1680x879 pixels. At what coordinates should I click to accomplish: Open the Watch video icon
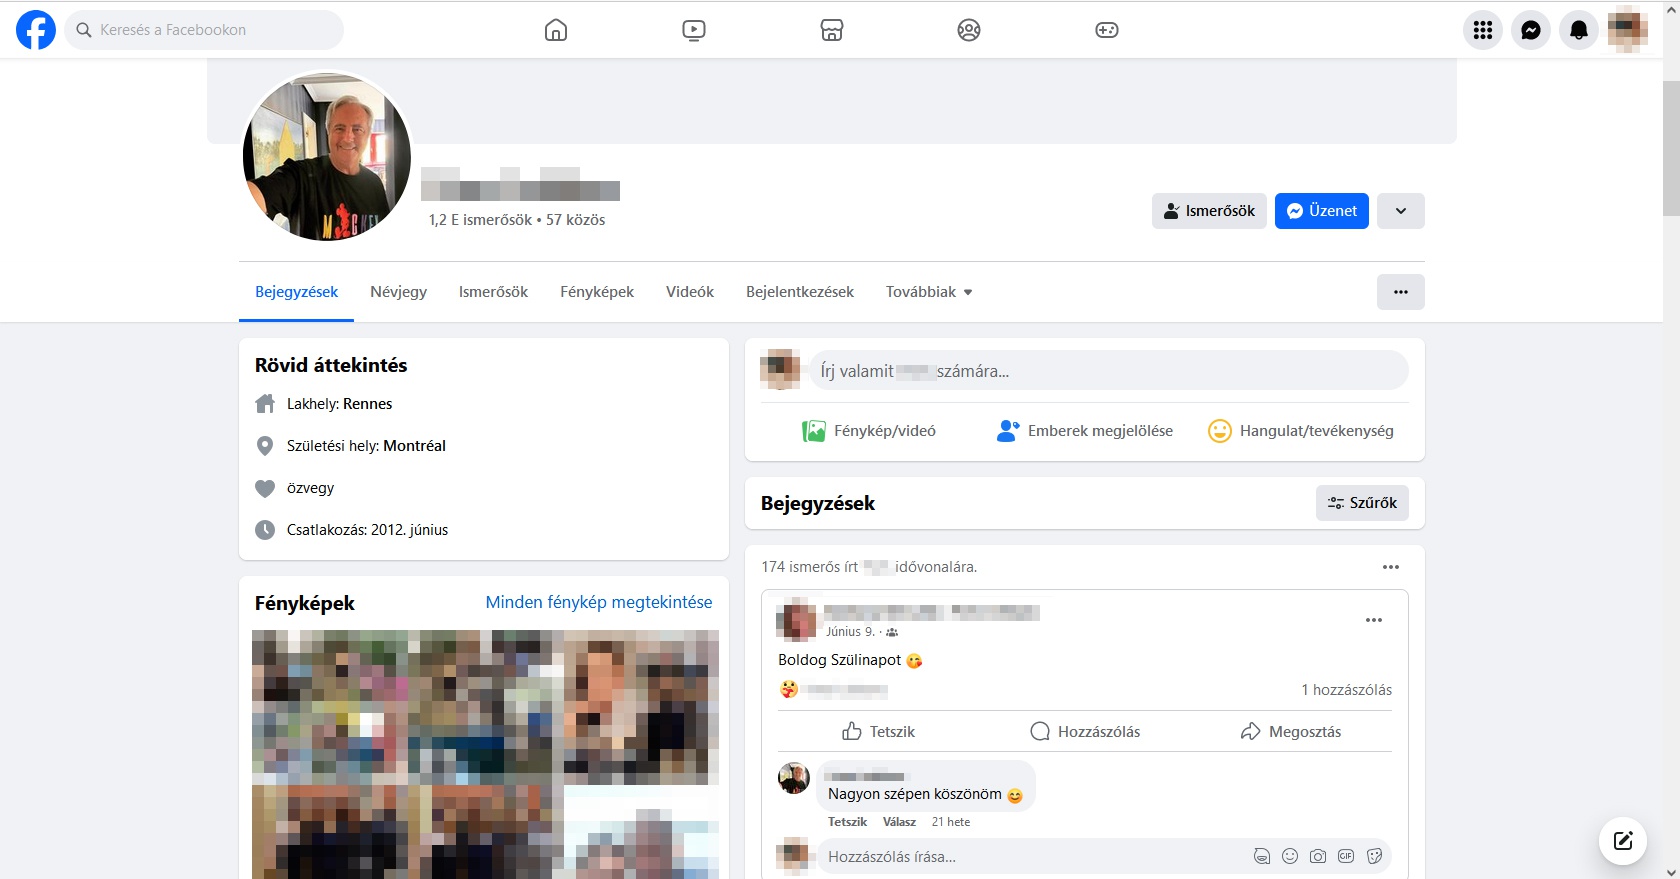tap(694, 30)
